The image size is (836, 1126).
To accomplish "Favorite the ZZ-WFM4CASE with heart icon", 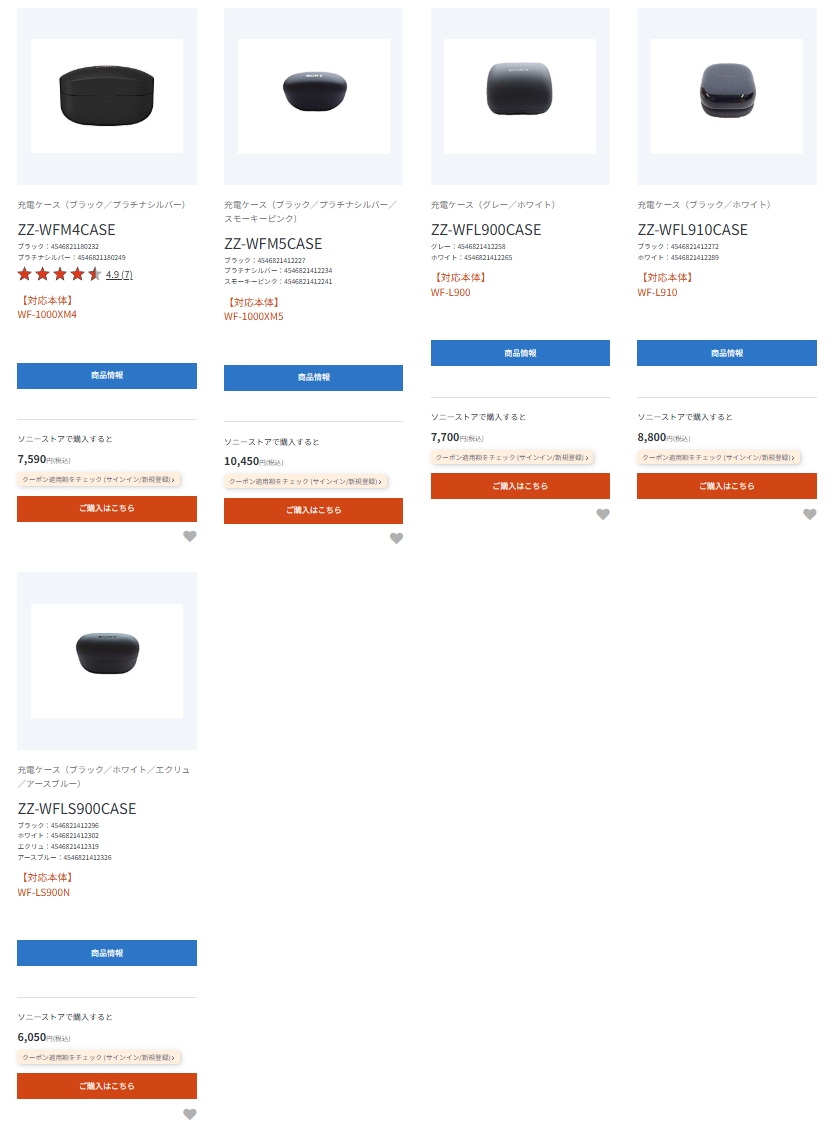I will click(190, 536).
